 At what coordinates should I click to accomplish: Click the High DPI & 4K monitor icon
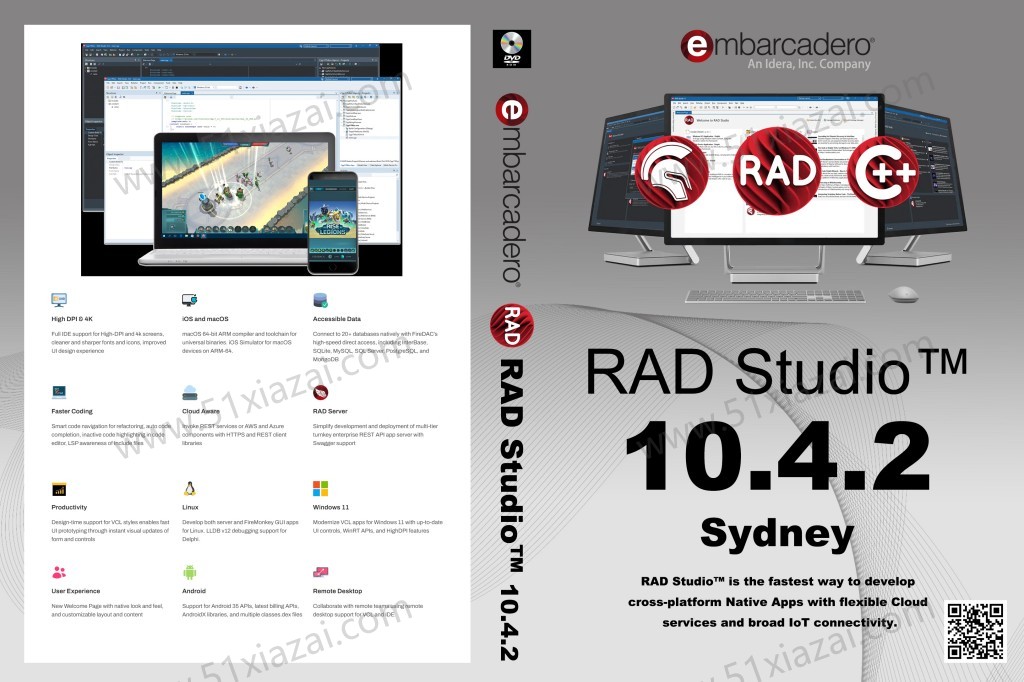[x=59, y=300]
